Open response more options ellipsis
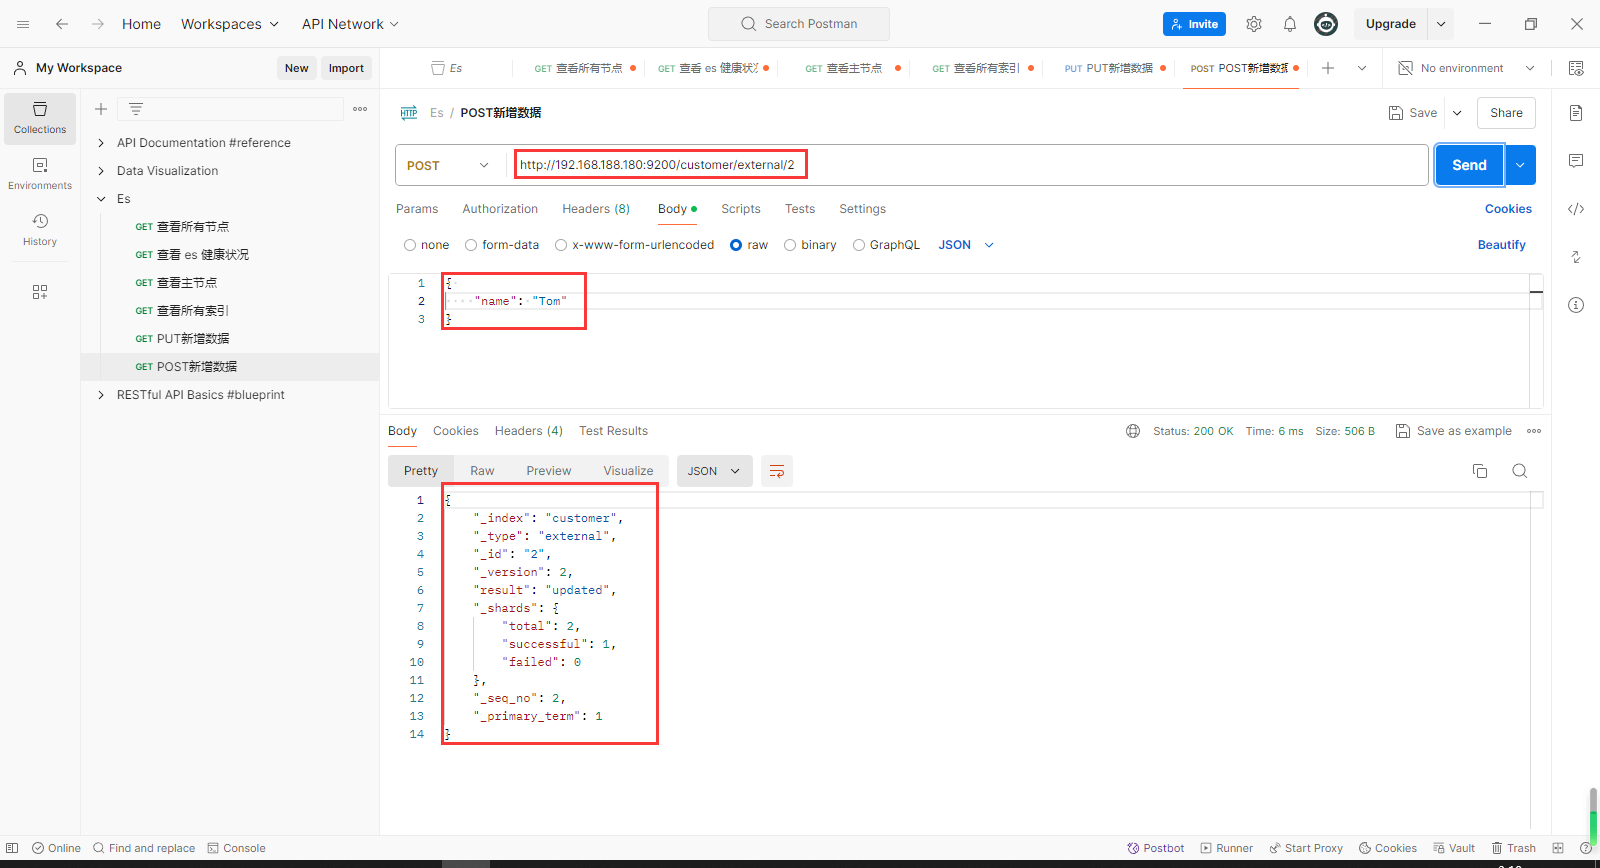The image size is (1600, 868). pos(1534,431)
